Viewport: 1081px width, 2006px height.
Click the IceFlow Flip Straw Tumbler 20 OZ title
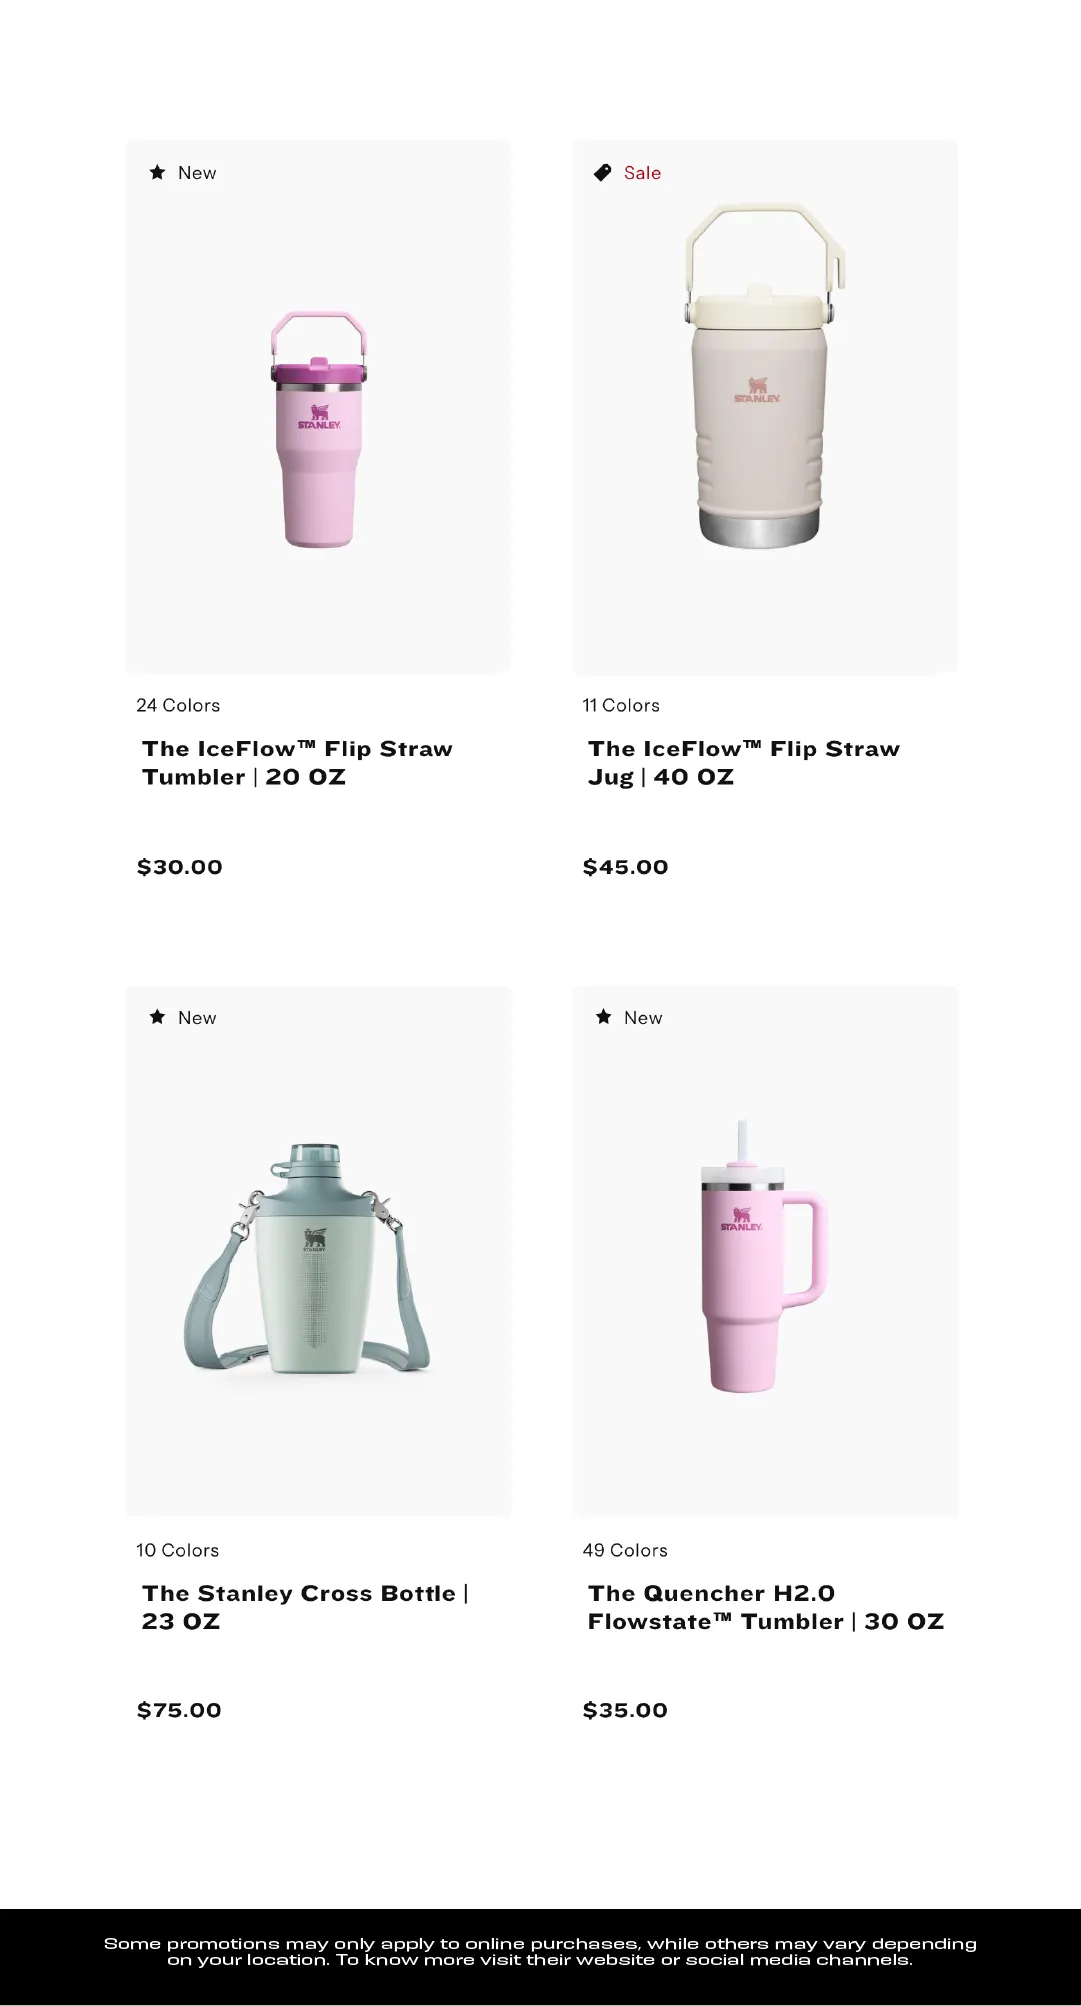point(297,763)
